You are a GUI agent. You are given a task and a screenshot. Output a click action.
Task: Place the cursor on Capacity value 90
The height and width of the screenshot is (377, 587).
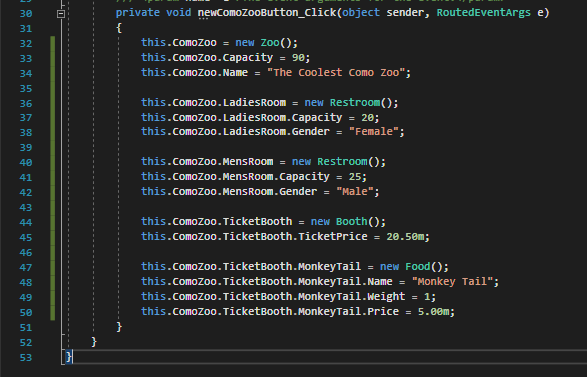[298, 58]
